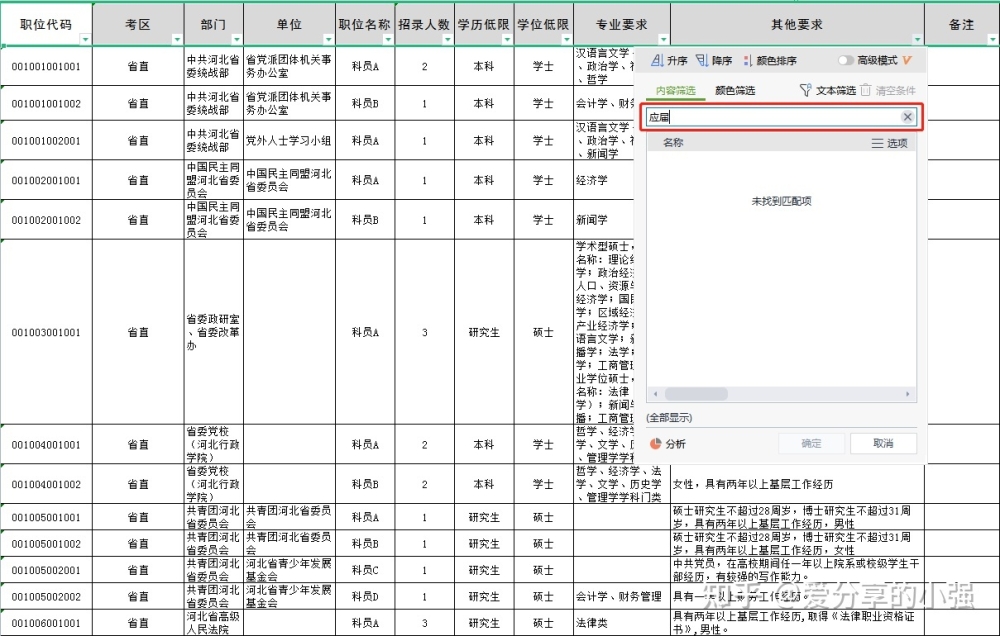This screenshot has width=1000, height=636.
Task: Select the 法律类 cell
Action: 622,623
